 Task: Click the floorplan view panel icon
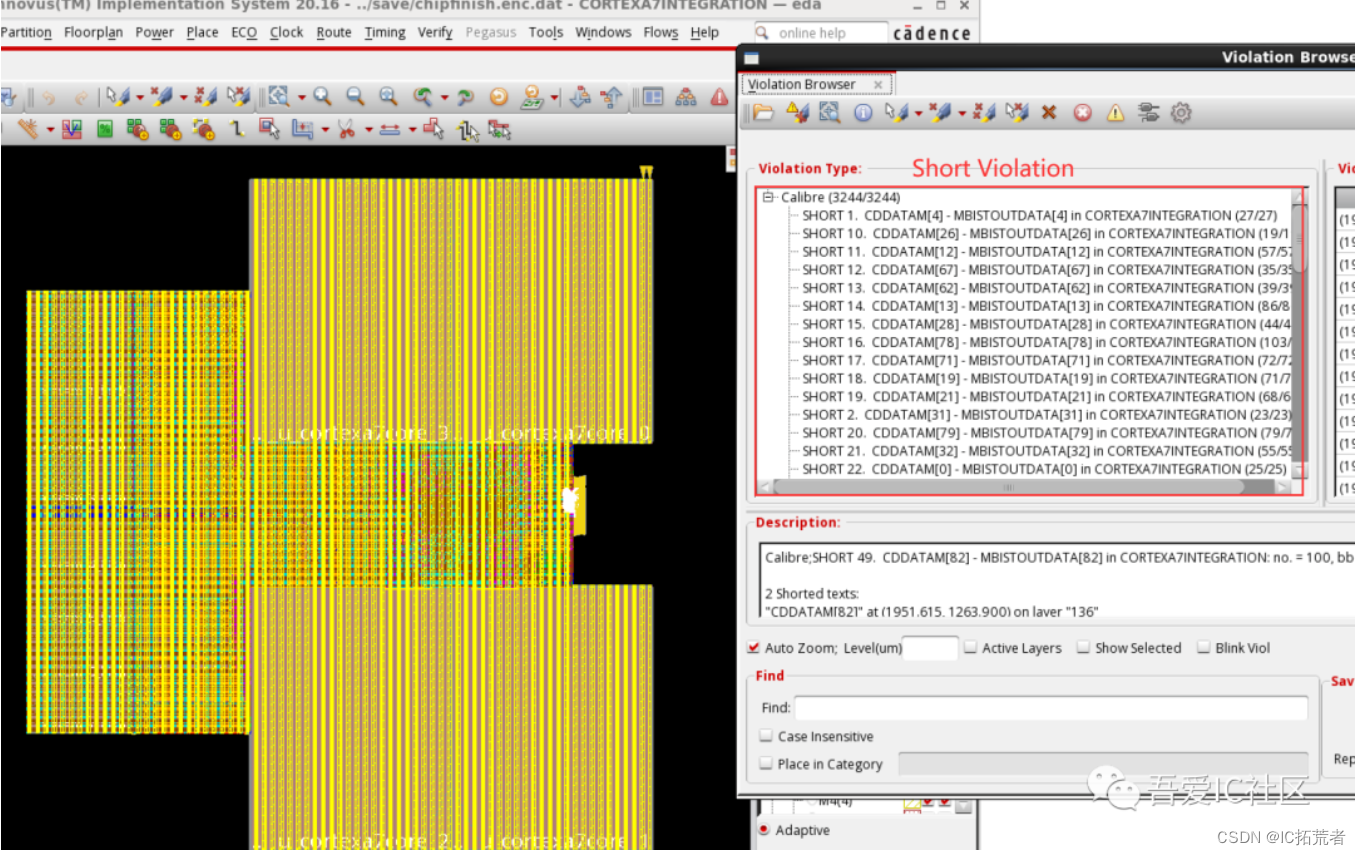coord(652,97)
